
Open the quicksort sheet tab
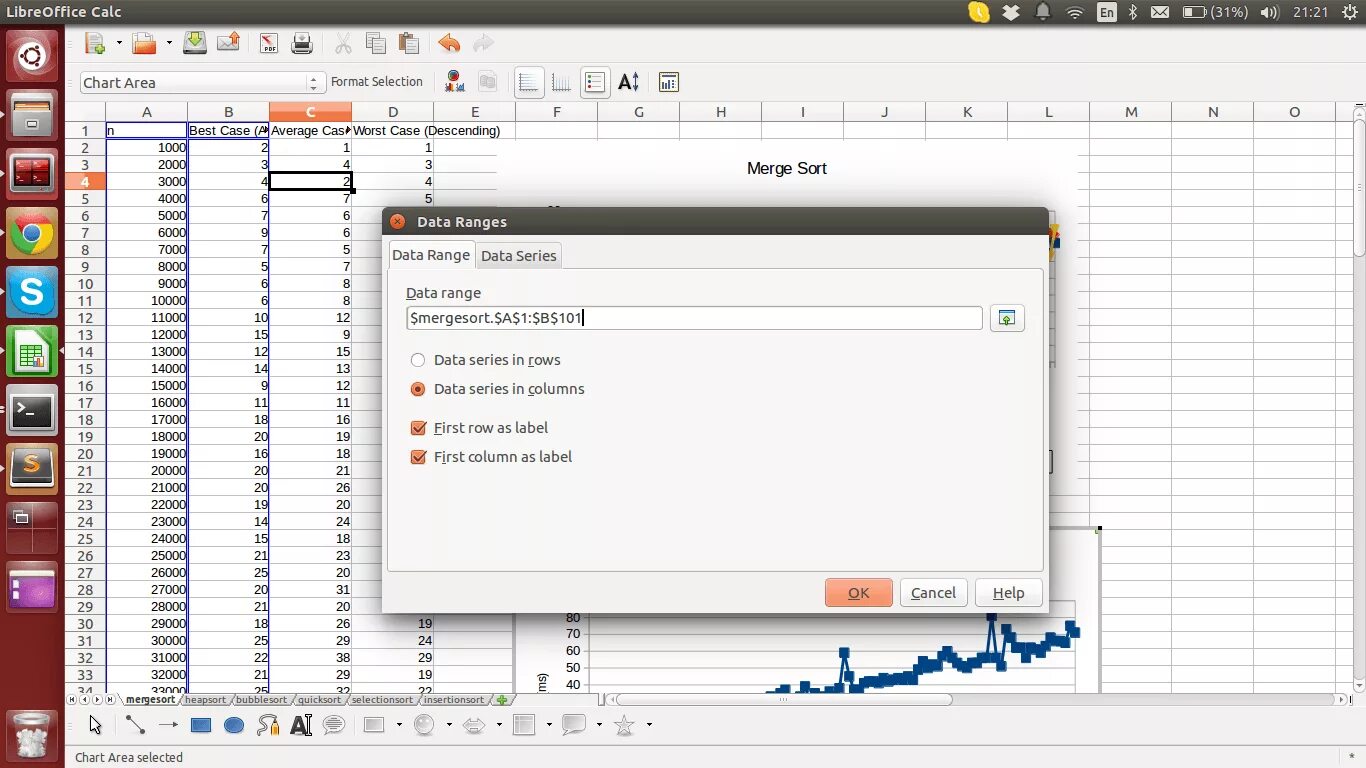[319, 700]
